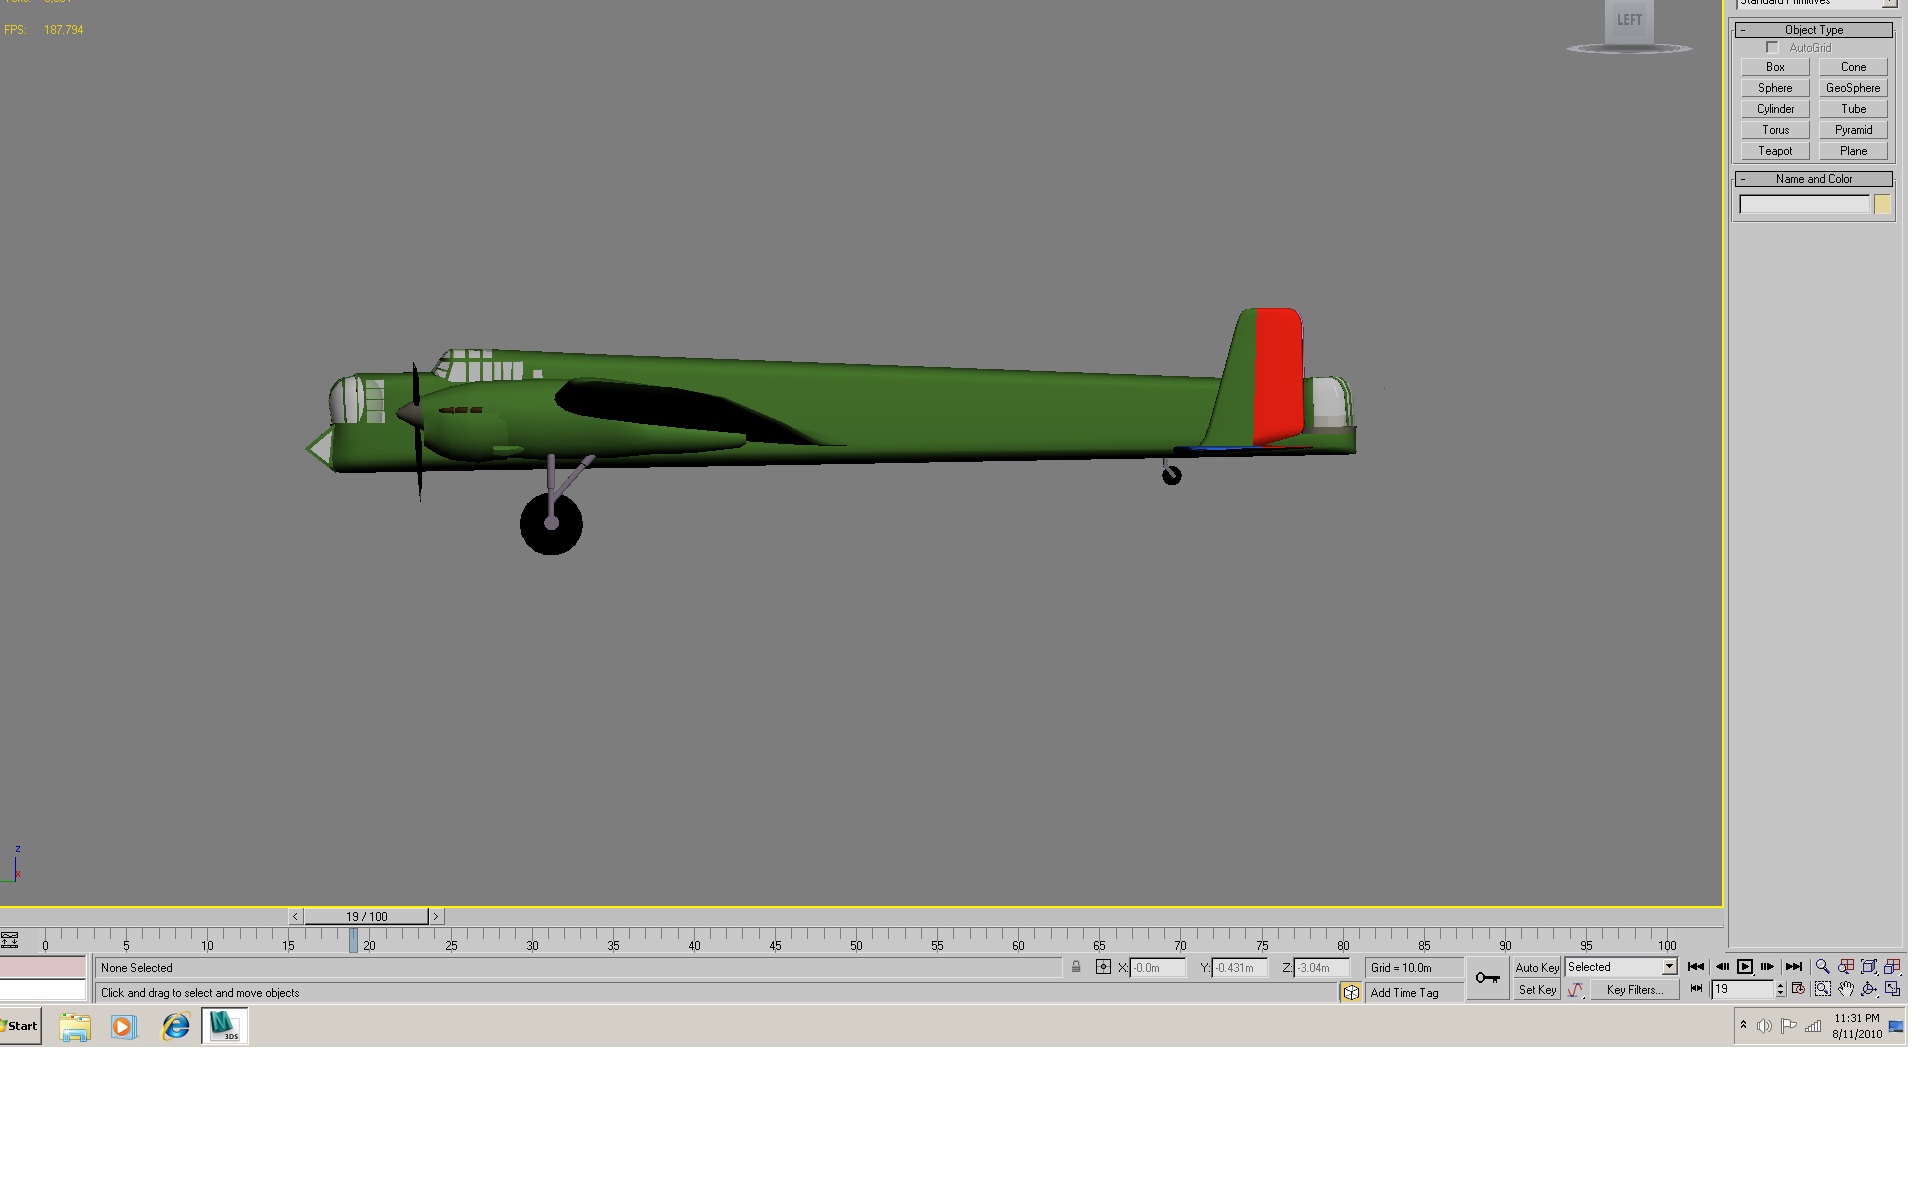Select the Zoom magnifier tool
The width and height of the screenshot is (1920, 1200).
point(1822,967)
